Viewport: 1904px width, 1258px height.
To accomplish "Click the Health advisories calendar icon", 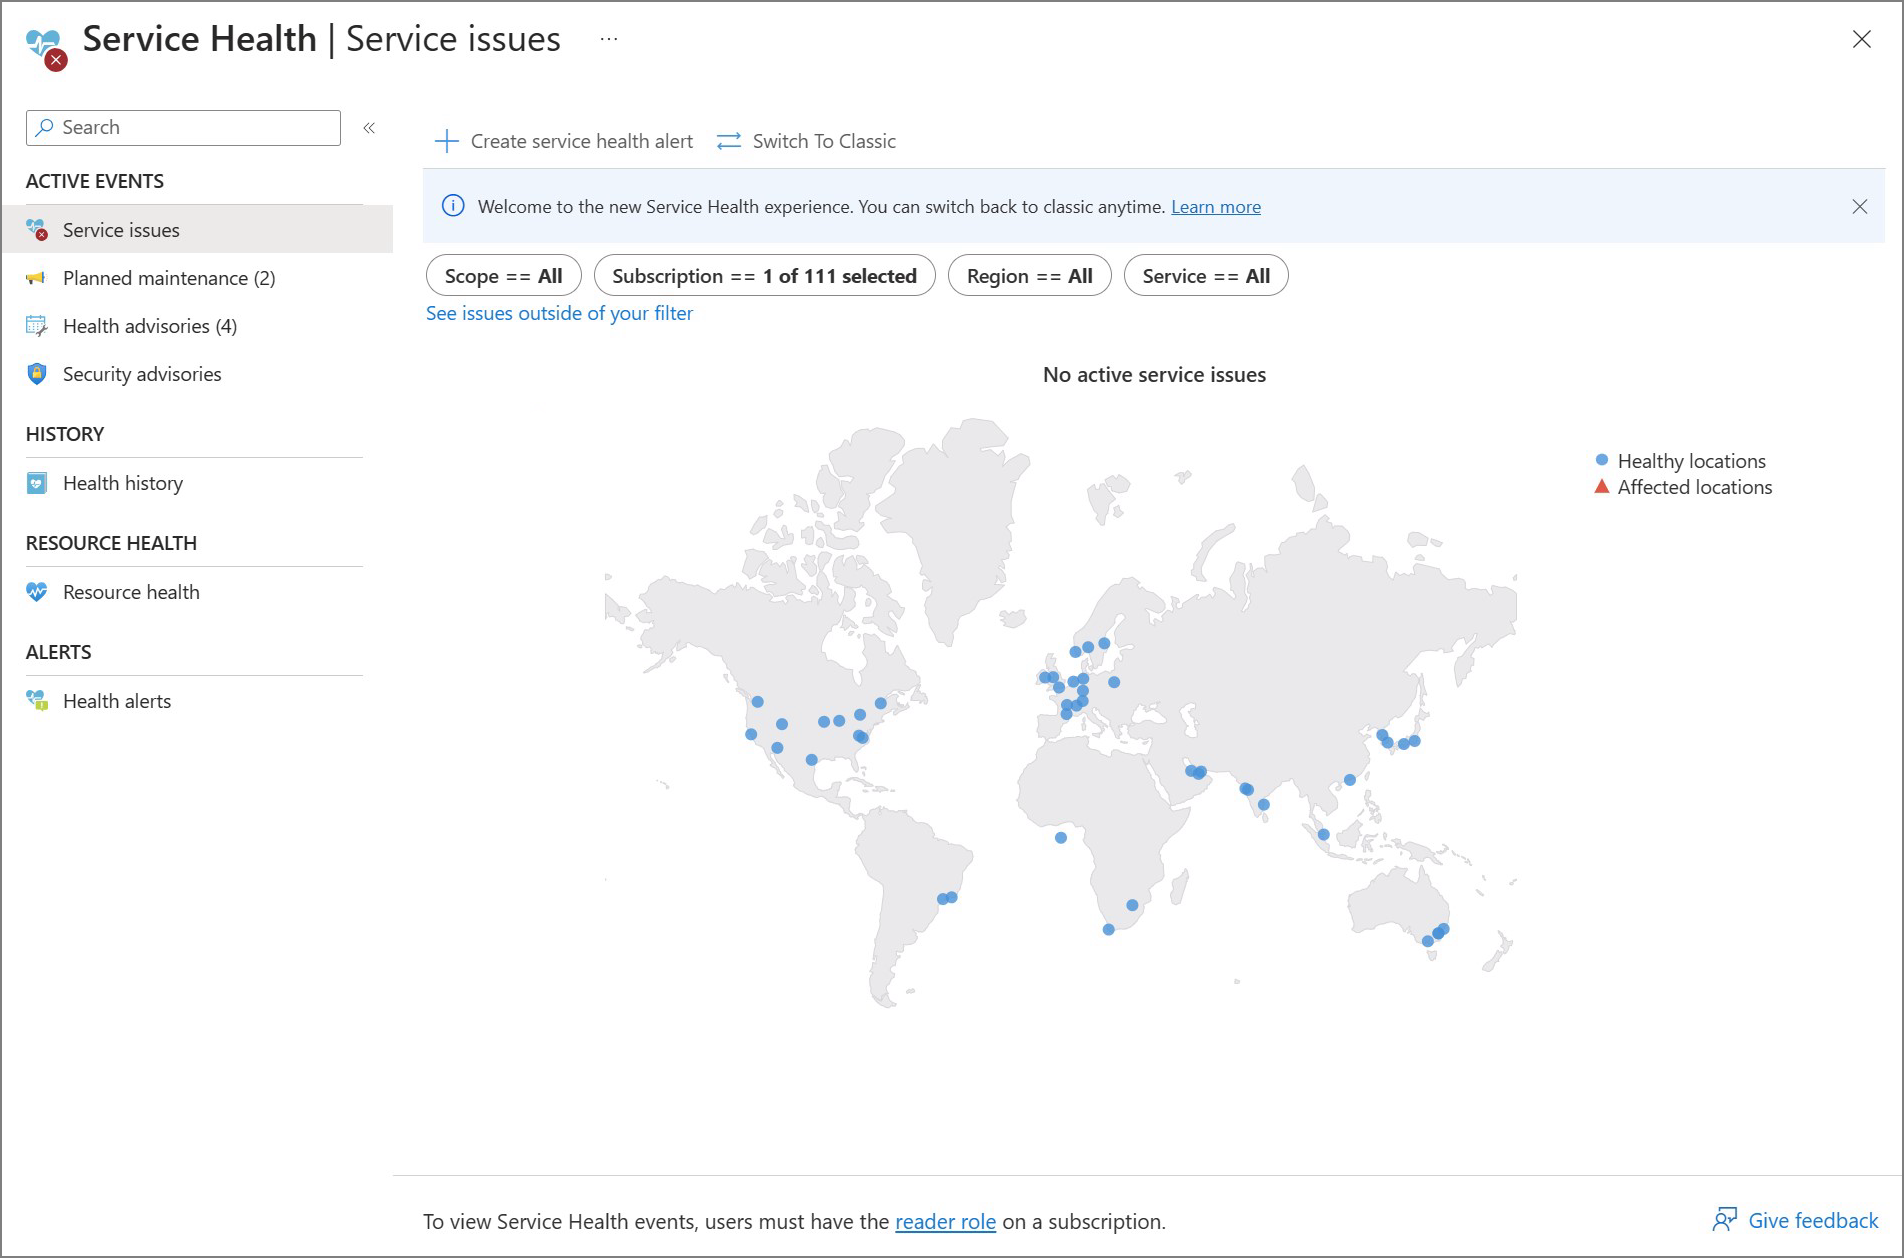I will click(37, 326).
